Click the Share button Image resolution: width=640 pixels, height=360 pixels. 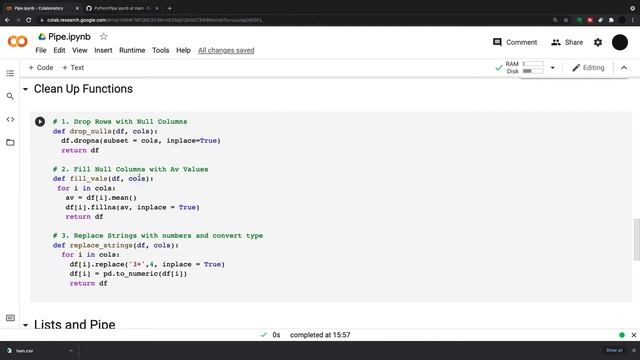pyautogui.click(x=567, y=42)
